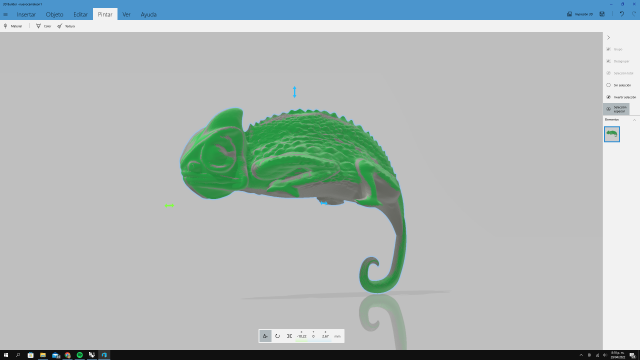Viewport: 640px width, 360px height.
Task: Click the blue vertical move arrow handle
Action: [x=294, y=92]
